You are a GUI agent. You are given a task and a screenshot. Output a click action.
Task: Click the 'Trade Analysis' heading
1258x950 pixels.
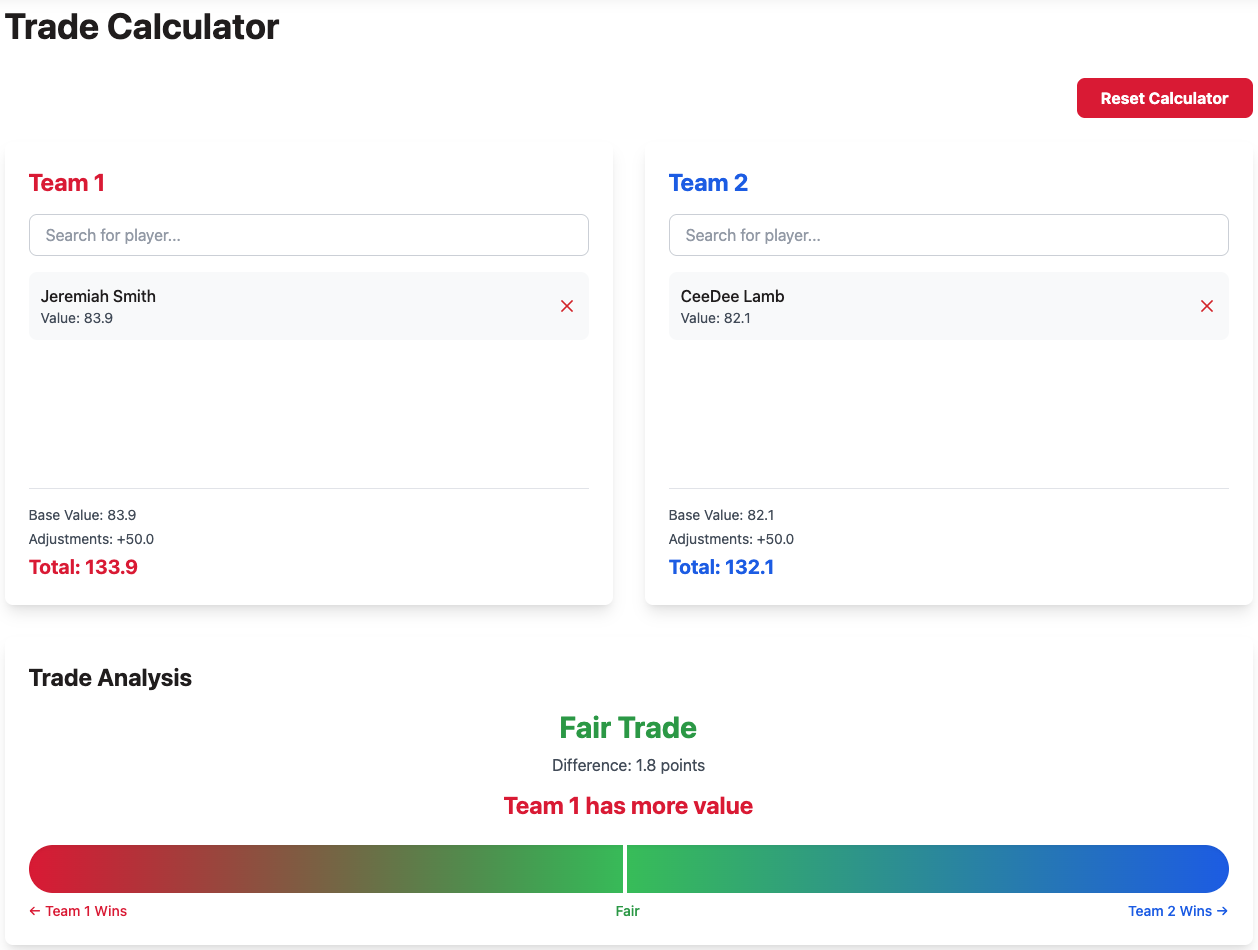point(110,677)
